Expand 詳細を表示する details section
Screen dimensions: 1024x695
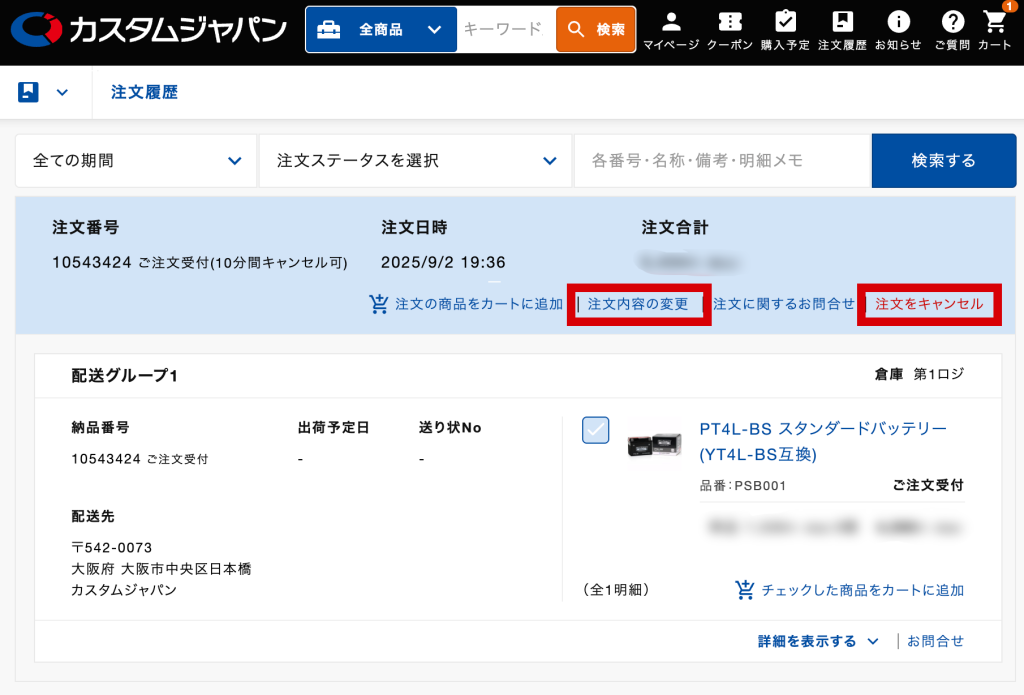click(817, 641)
